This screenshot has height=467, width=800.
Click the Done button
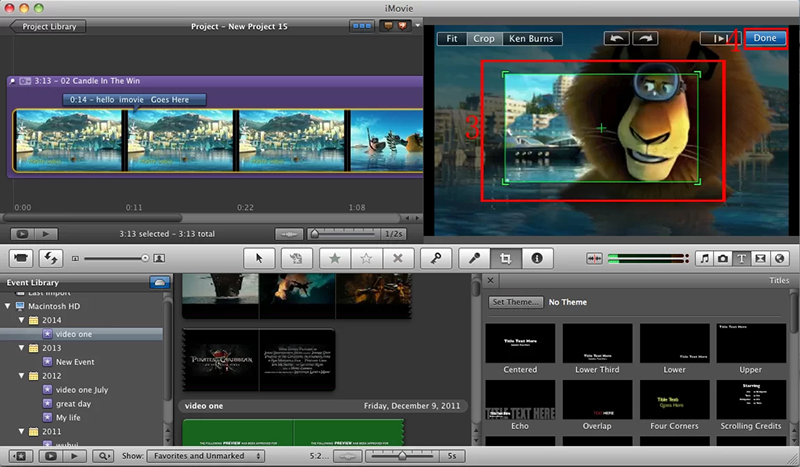pyautogui.click(x=765, y=38)
